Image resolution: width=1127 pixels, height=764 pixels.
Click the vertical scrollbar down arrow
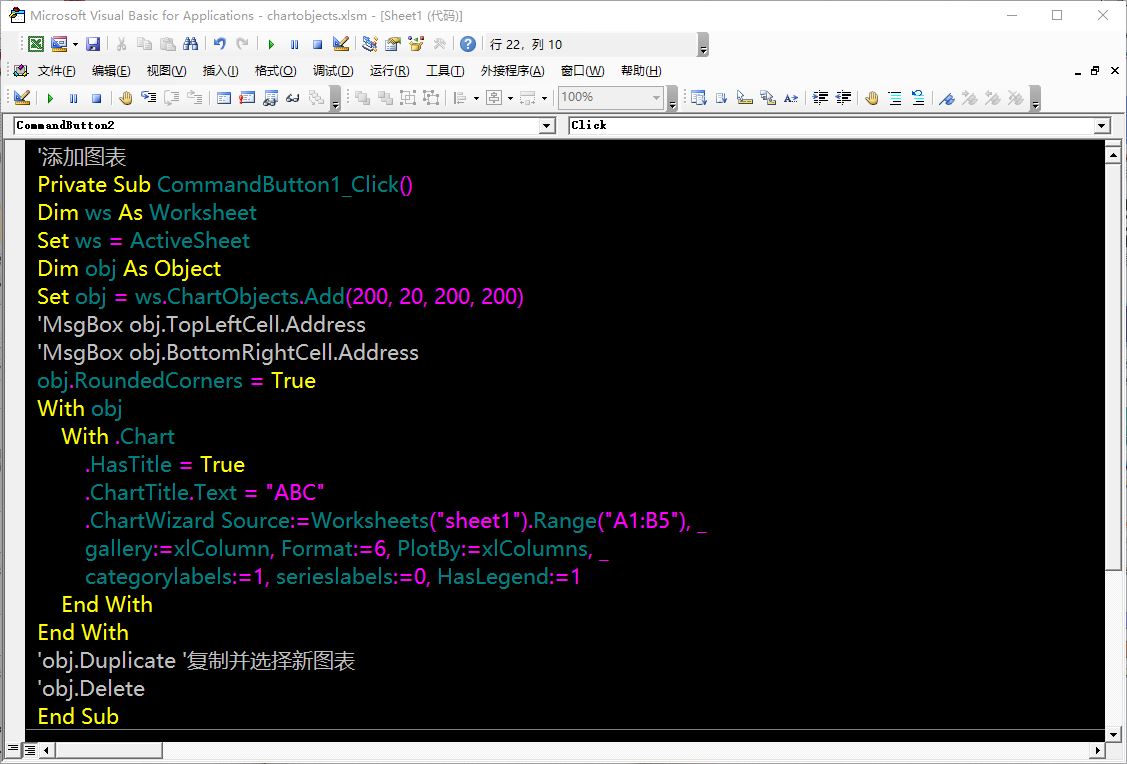click(1113, 735)
